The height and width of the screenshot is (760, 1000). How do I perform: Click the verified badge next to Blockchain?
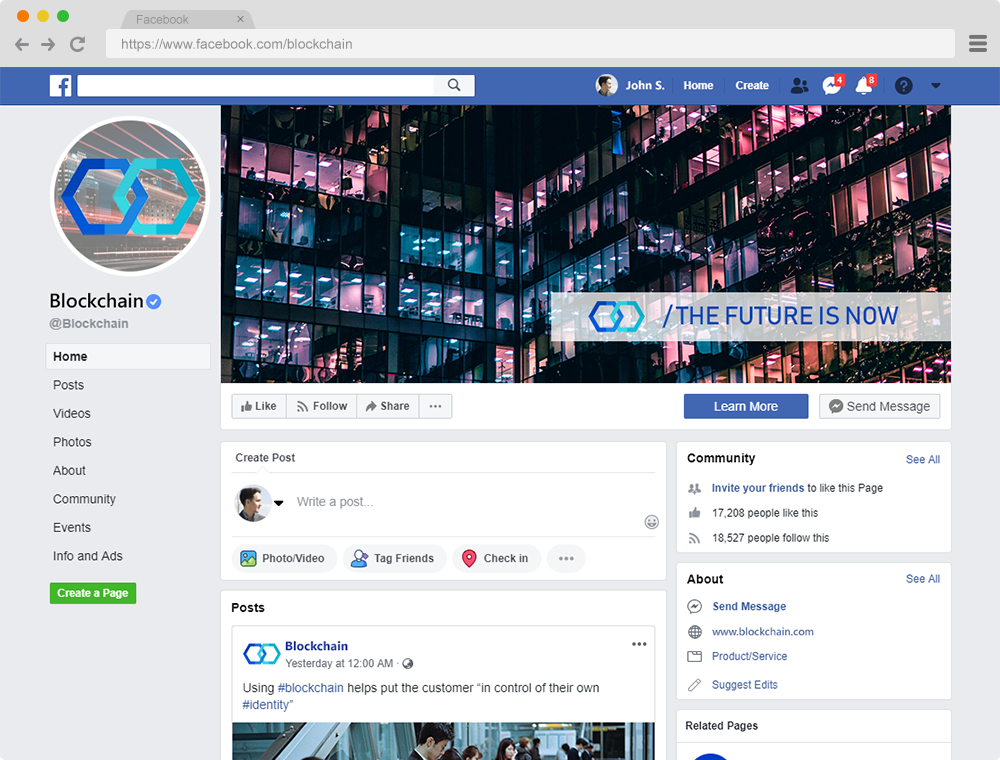pos(154,302)
